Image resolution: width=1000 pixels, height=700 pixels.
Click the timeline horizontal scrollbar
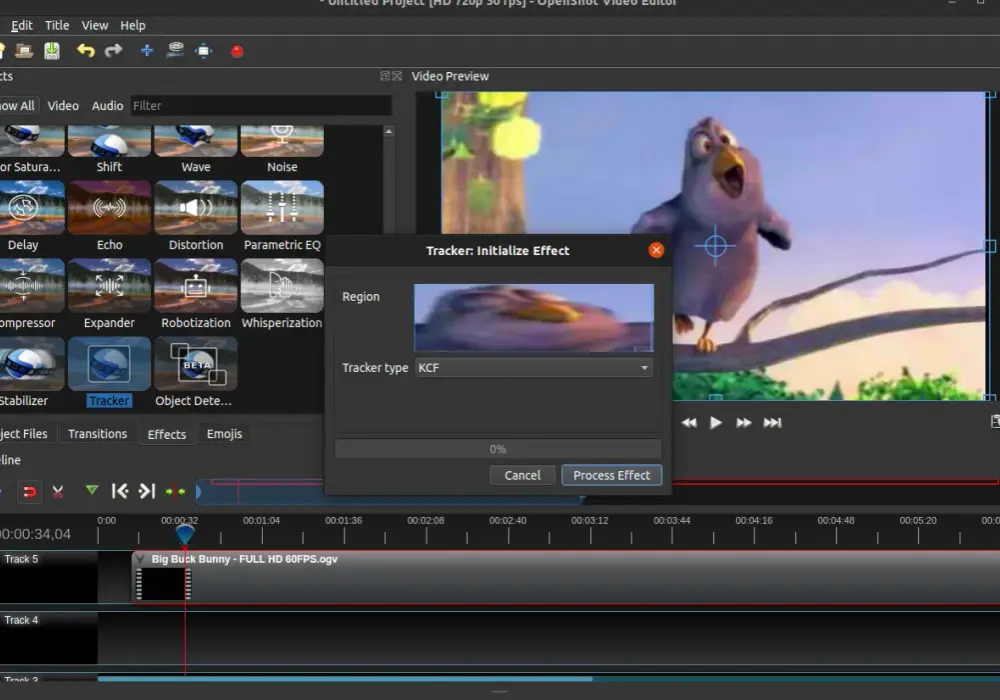pos(345,679)
